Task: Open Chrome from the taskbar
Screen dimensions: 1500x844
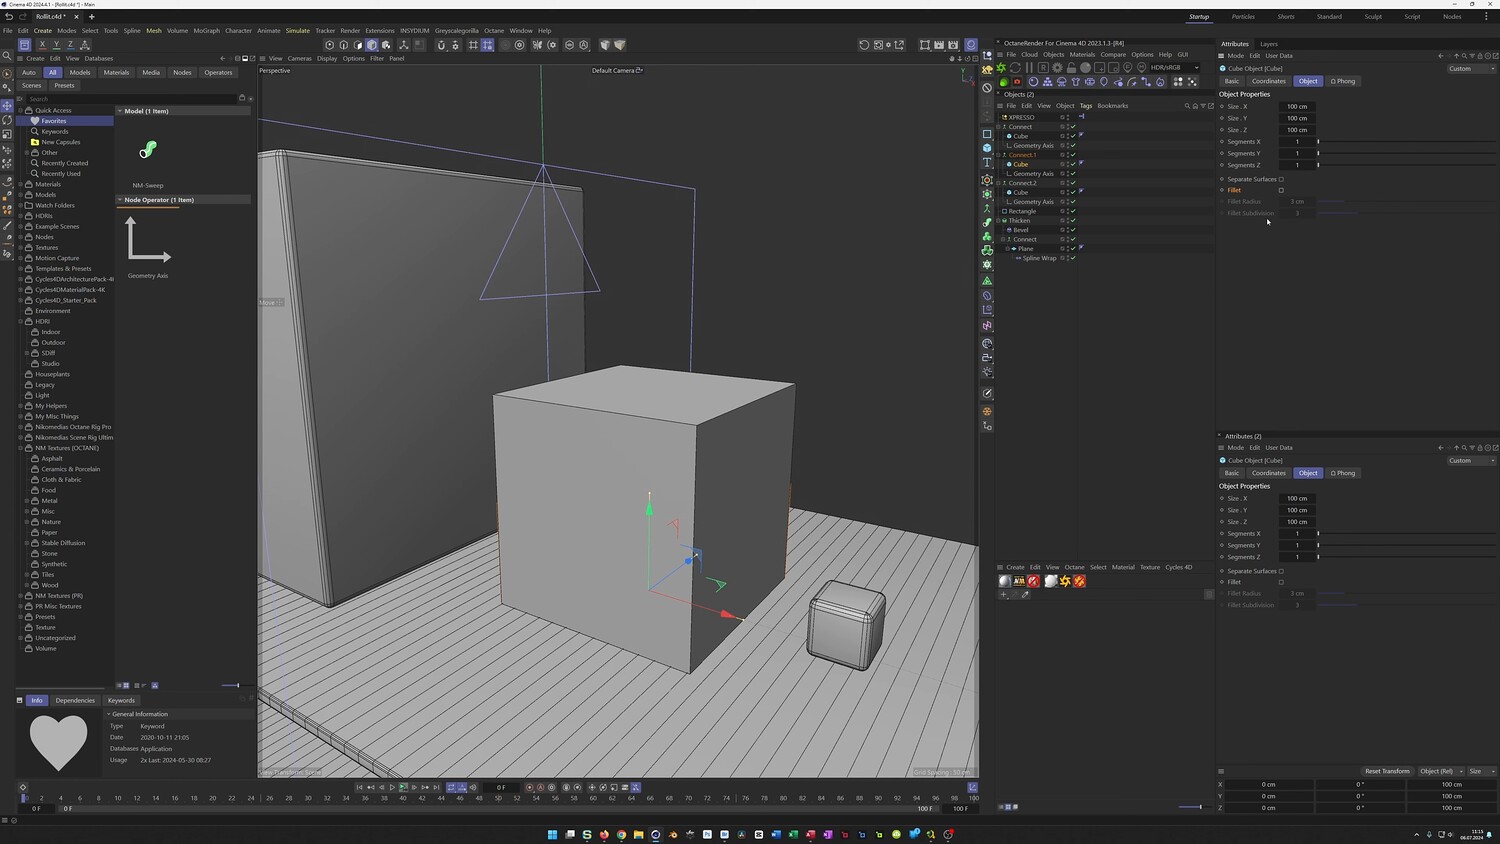Action: [x=621, y=834]
